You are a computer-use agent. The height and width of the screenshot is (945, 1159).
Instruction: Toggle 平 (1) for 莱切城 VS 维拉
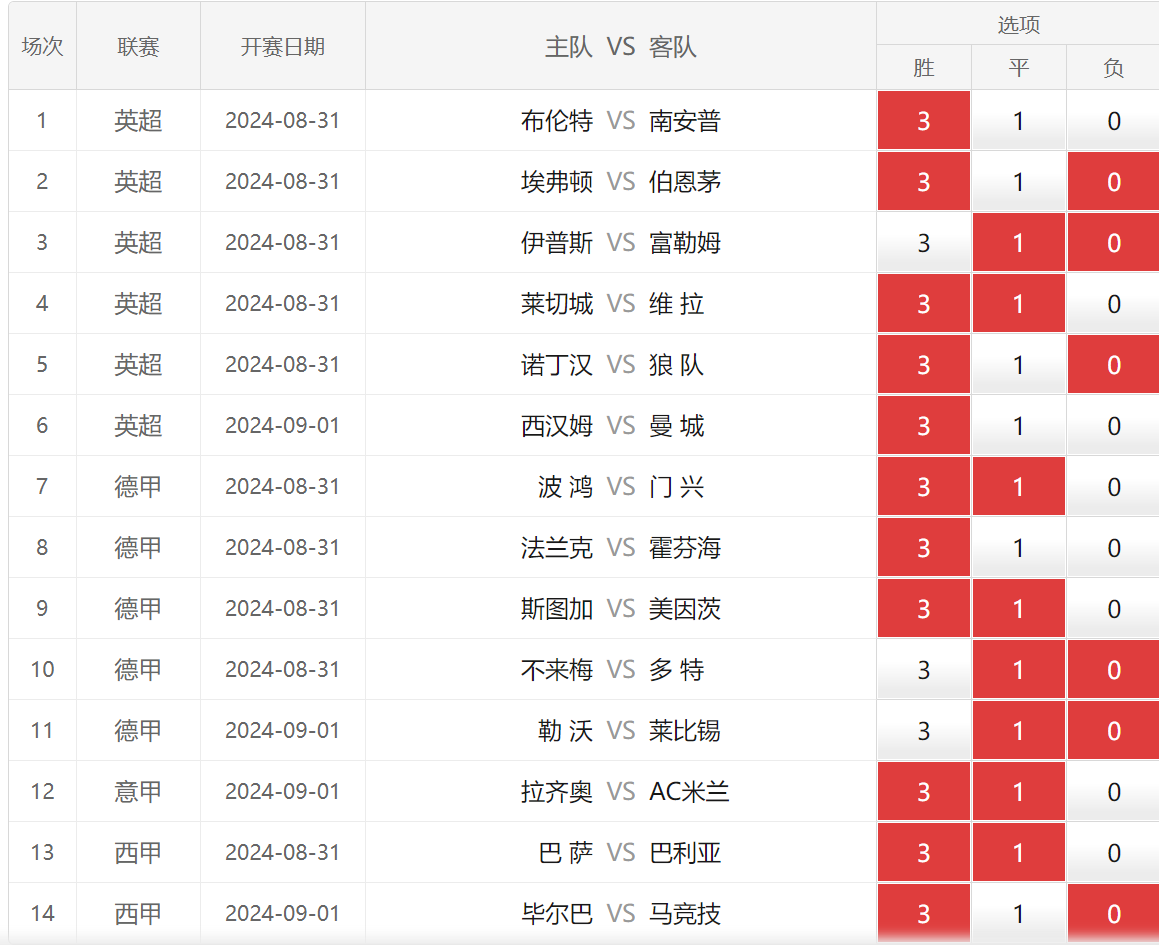(1019, 303)
